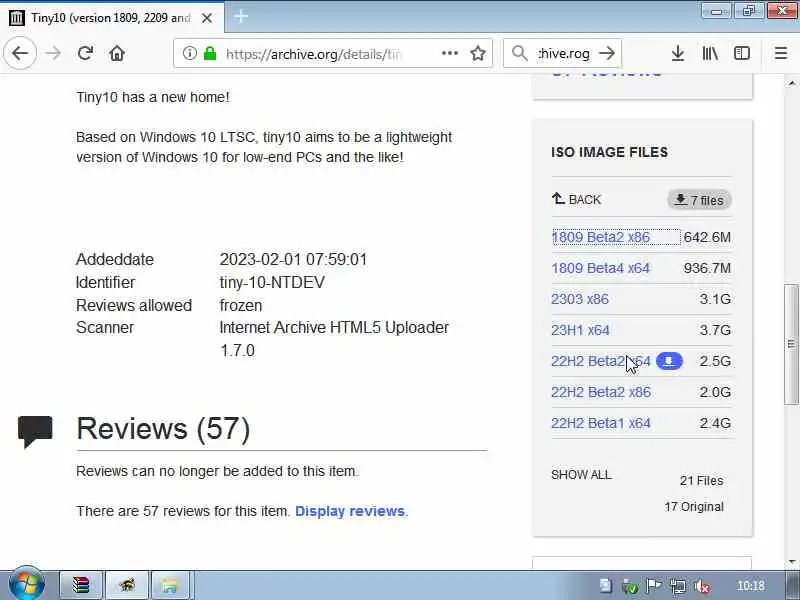Viewport: 800px width, 600px height.
Task: Click the Reviews speech bubble icon
Action: pyautogui.click(x=35, y=432)
